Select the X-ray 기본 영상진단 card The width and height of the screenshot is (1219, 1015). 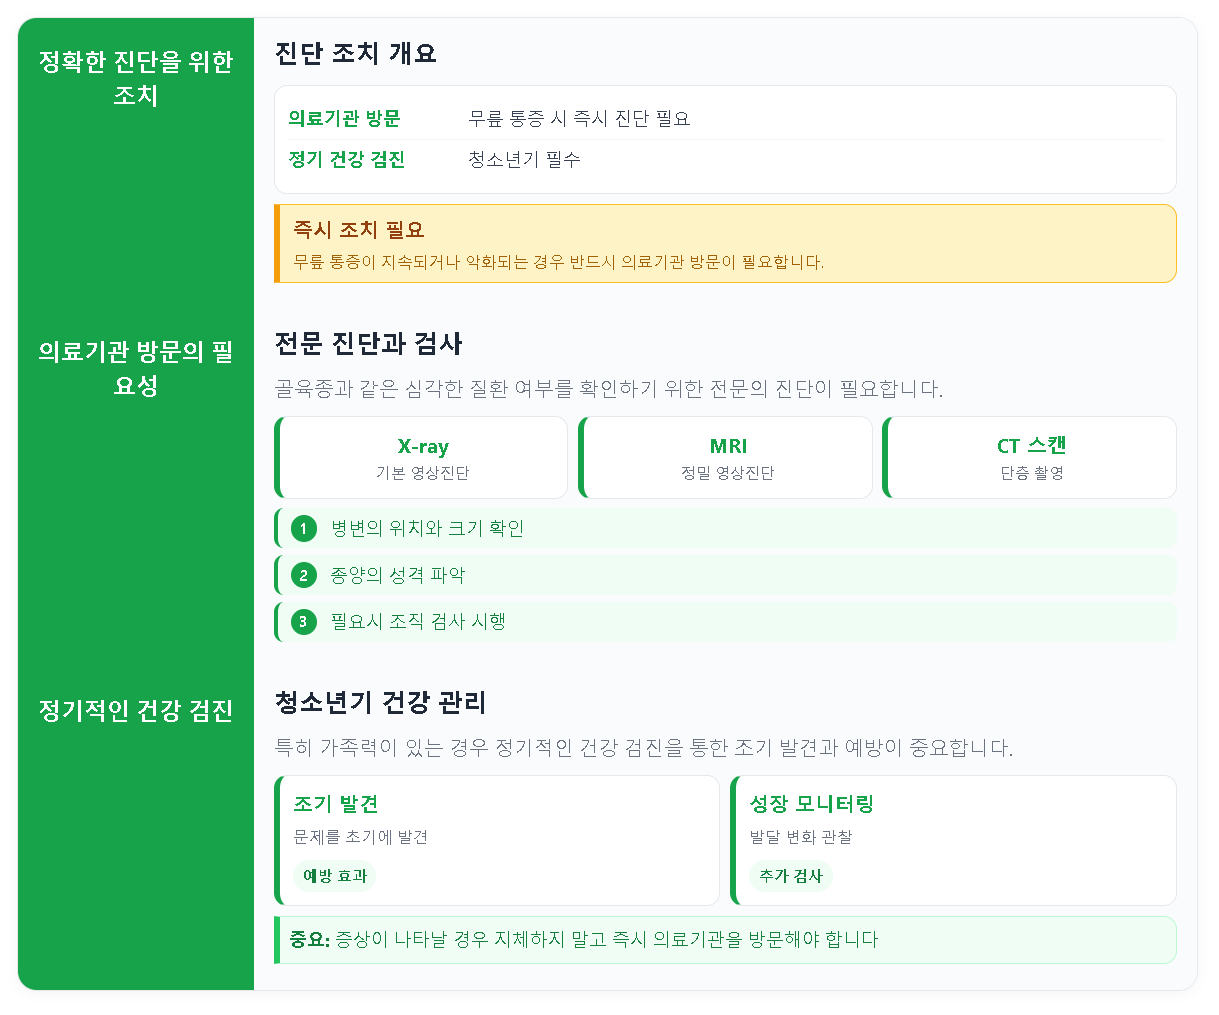[x=421, y=457]
